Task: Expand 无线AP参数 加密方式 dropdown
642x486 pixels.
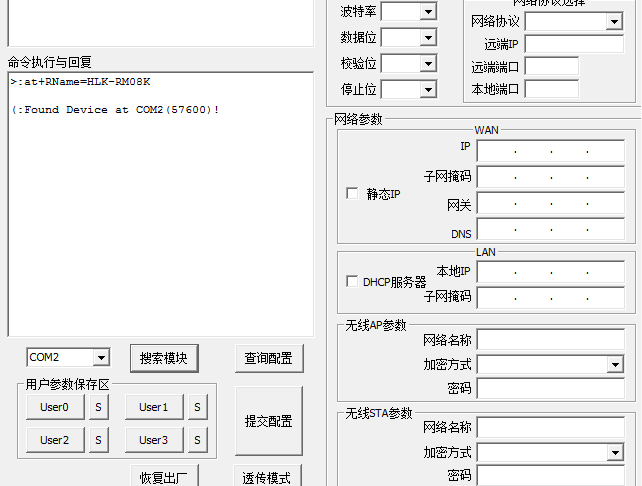Action: click(x=615, y=364)
